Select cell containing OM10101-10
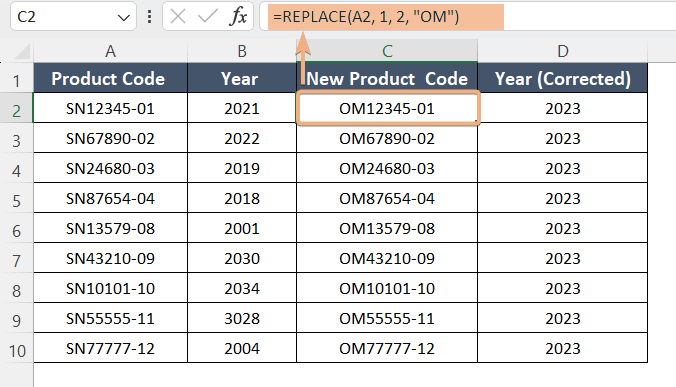This screenshot has height=387, width=676. click(387, 288)
